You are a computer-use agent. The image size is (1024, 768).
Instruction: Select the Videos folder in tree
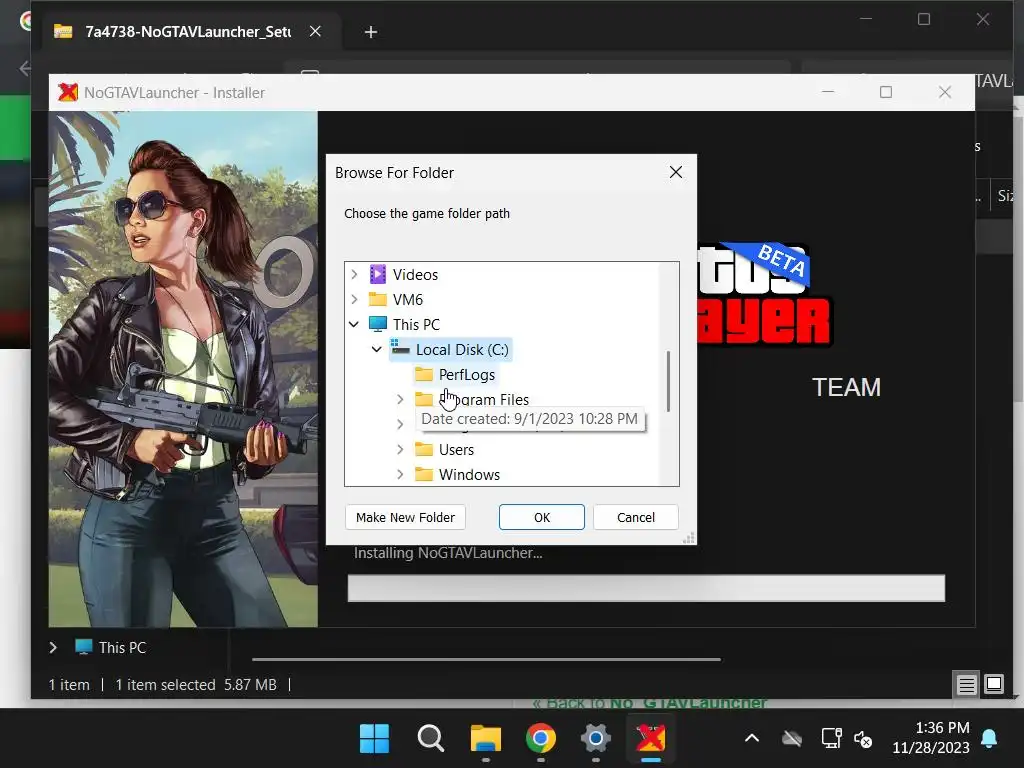click(x=415, y=274)
